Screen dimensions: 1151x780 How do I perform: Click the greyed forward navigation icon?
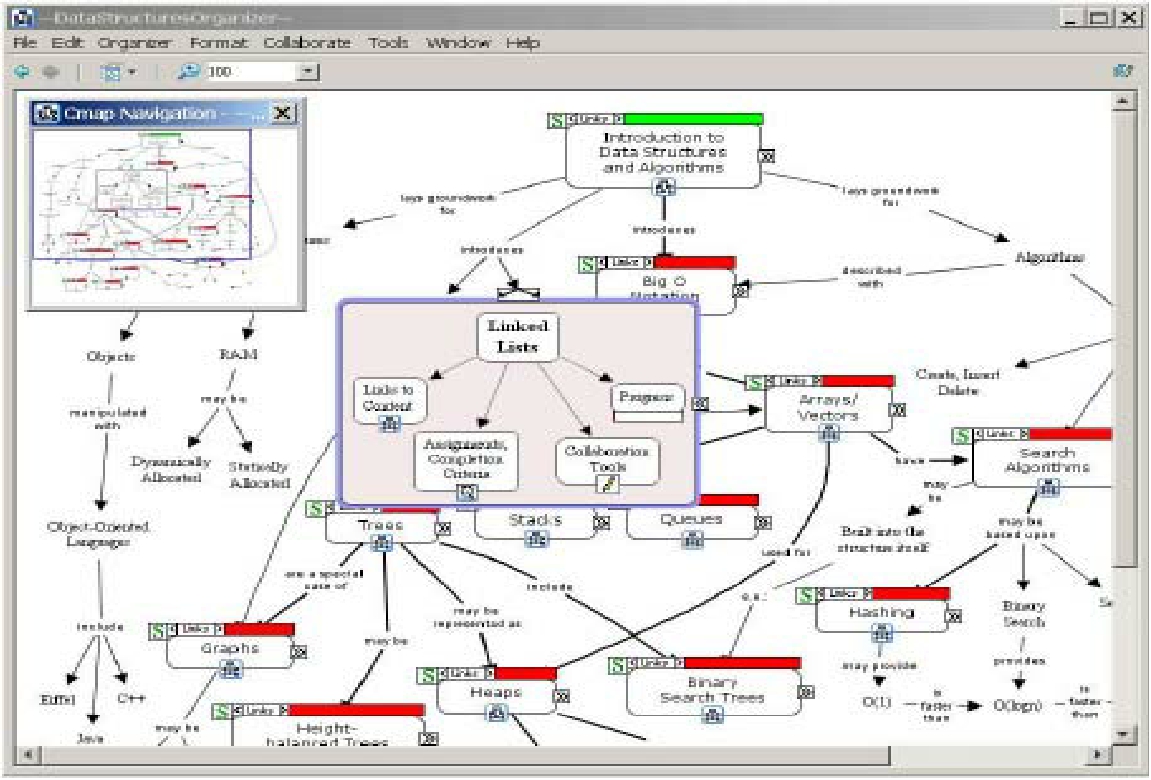point(50,71)
